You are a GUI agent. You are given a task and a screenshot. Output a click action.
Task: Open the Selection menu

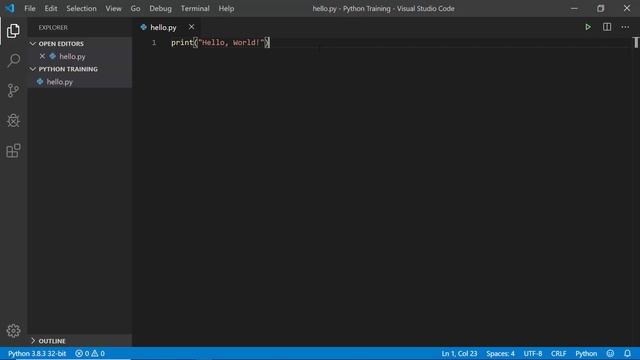[82, 8]
